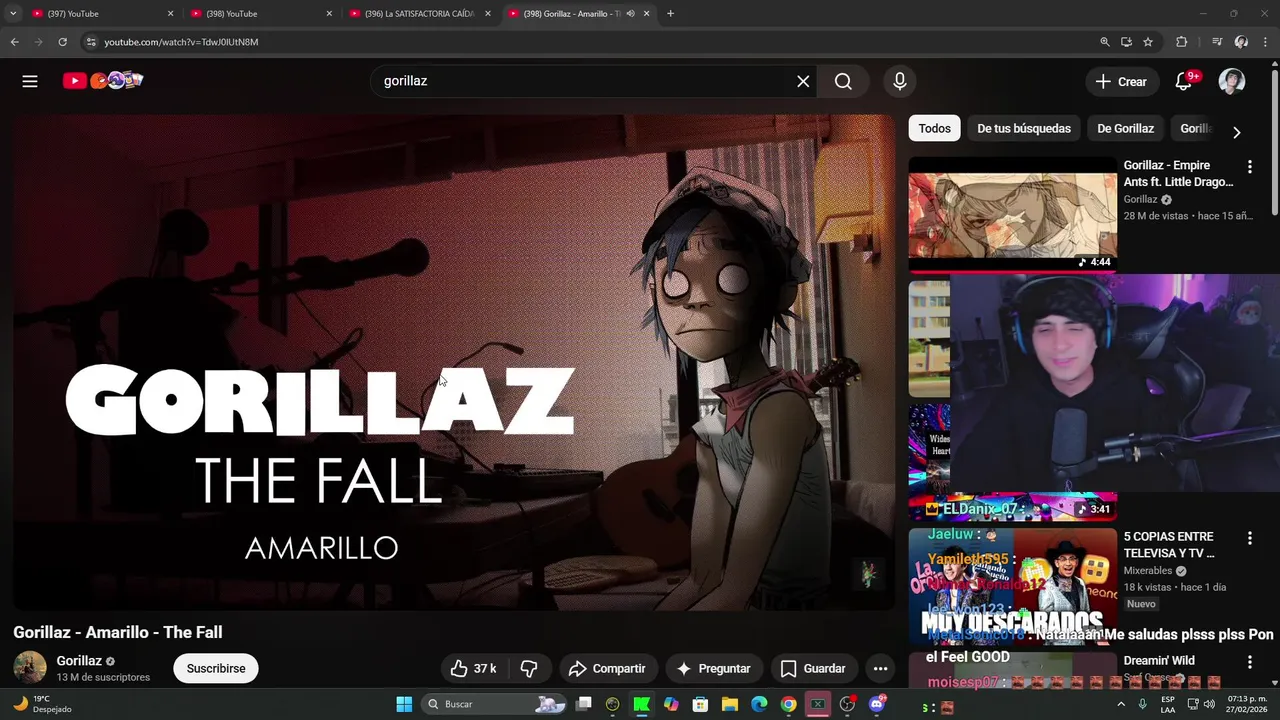Click the Windows taskbar Buscar box
The width and height of the screenshot is (1280, 720).
[496, 704]
